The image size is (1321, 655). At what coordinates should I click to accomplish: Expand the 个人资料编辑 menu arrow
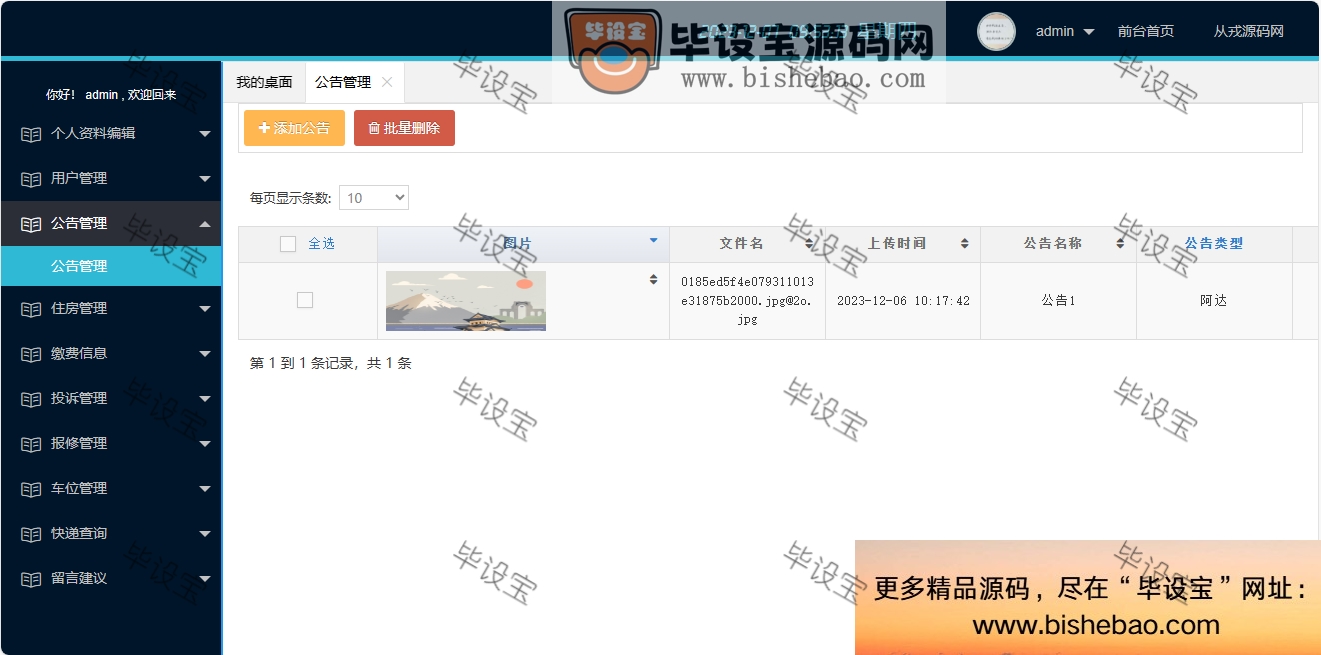click(205, 134)
